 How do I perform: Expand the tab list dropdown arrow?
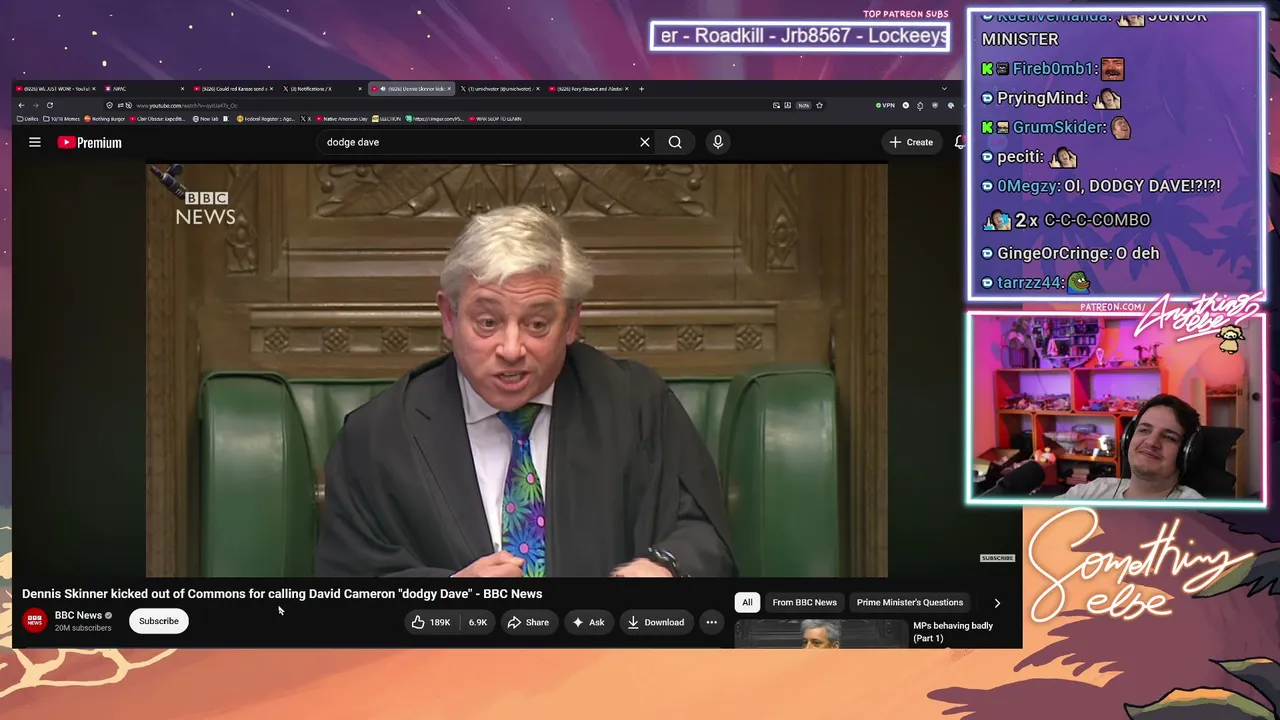point(944,89)
